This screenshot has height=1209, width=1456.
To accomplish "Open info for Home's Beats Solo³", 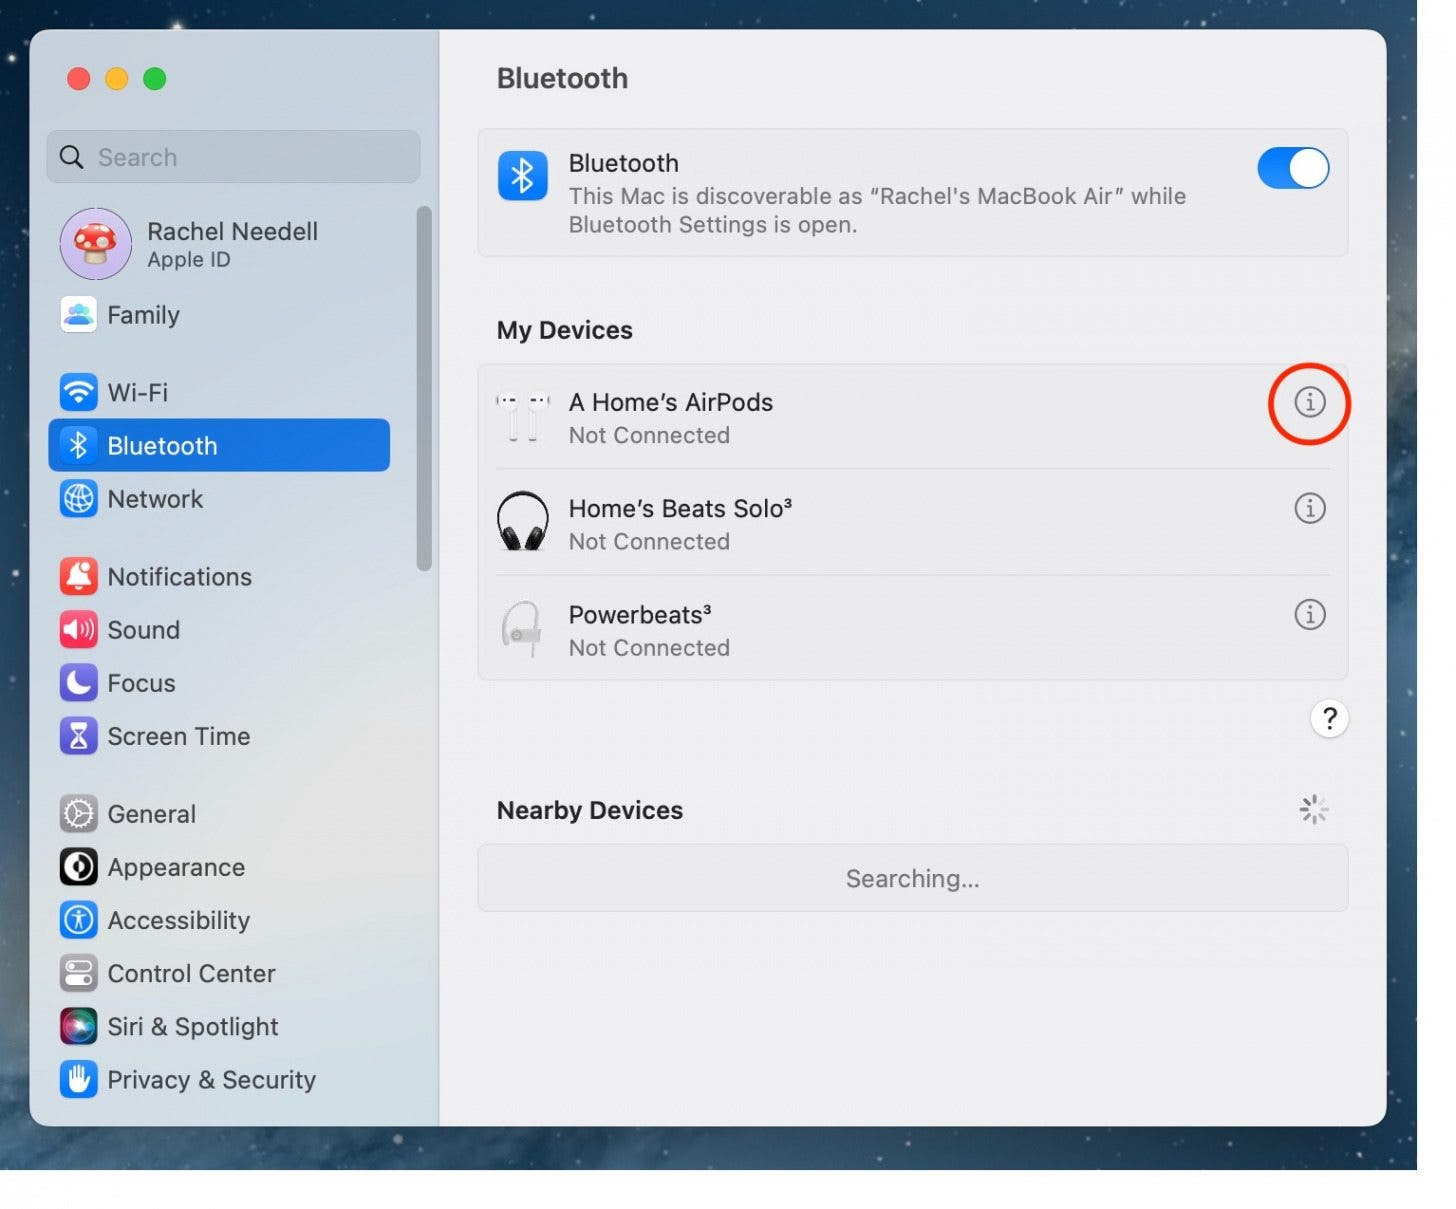I will 1309,508.
